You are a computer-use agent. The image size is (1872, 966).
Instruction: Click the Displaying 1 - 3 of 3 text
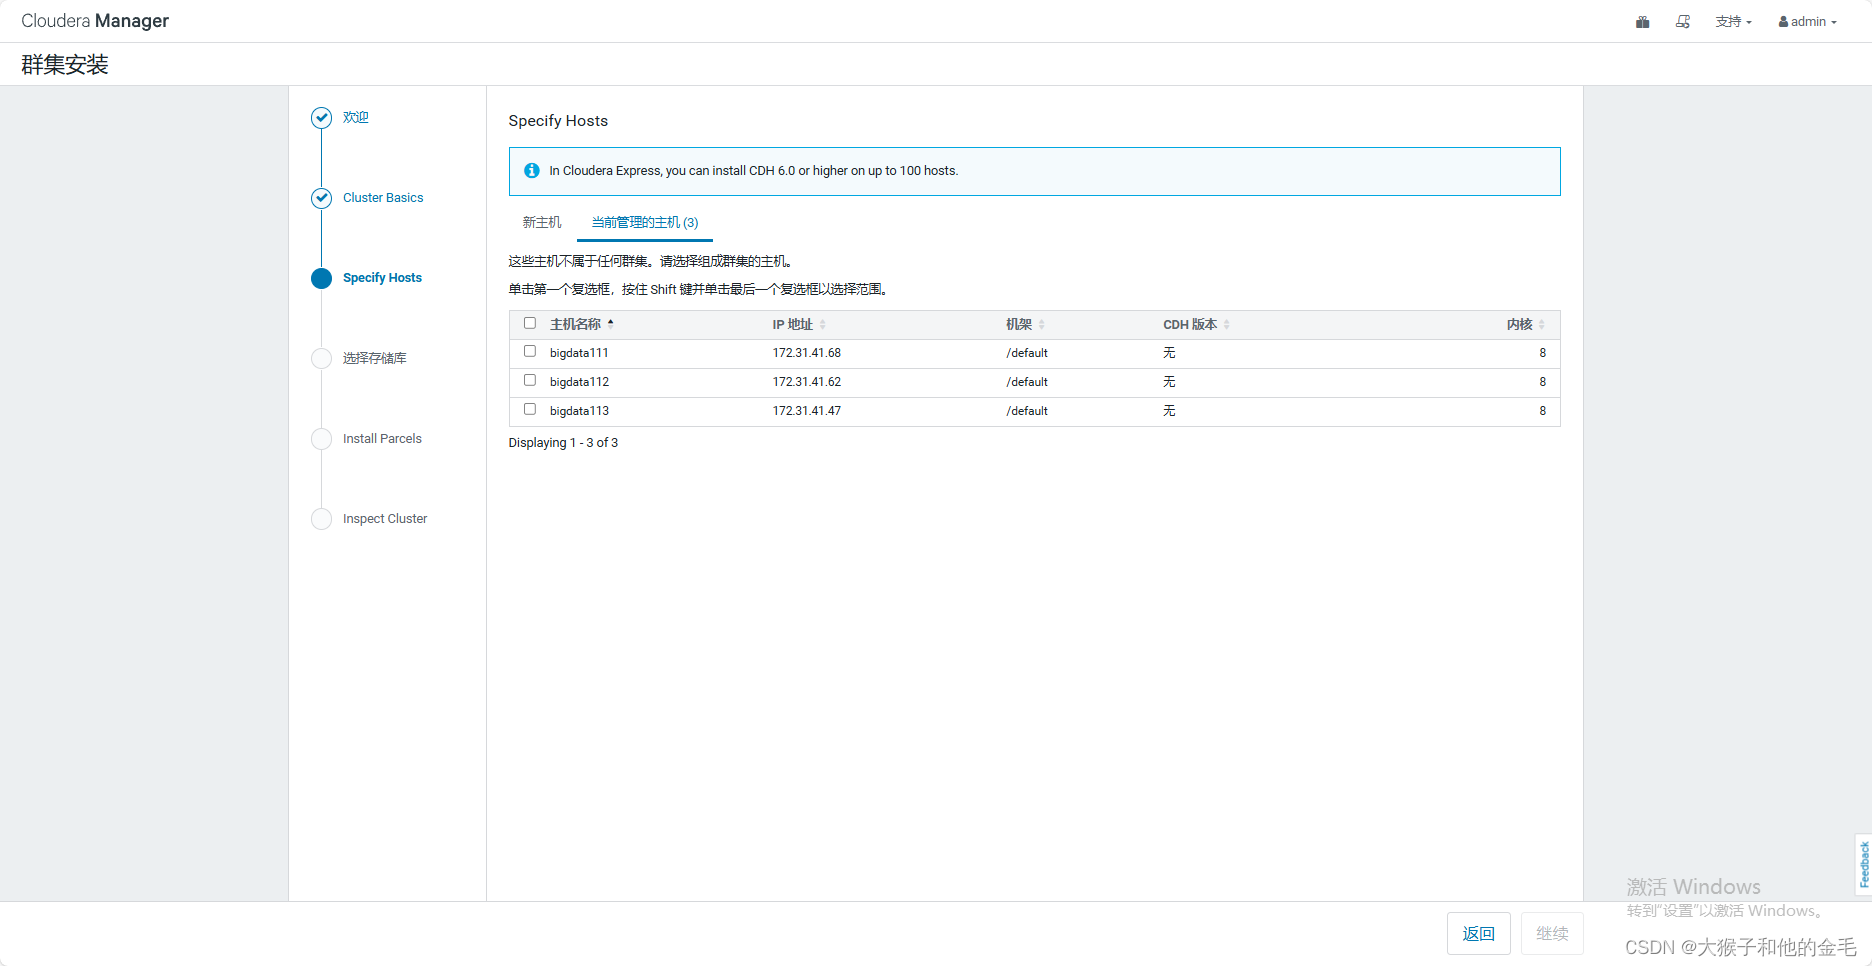coord(563,443)
